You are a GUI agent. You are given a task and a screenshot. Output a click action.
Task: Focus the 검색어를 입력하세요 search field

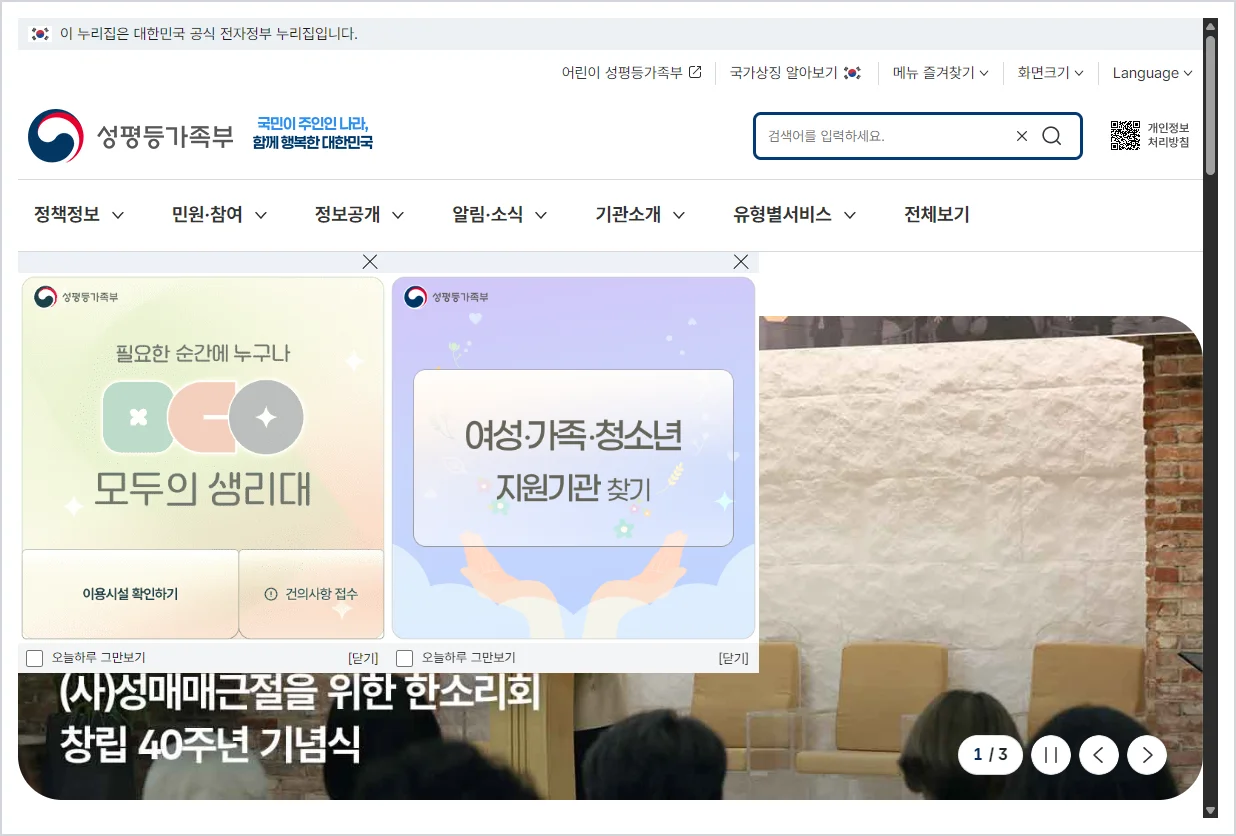coord(885,136)
